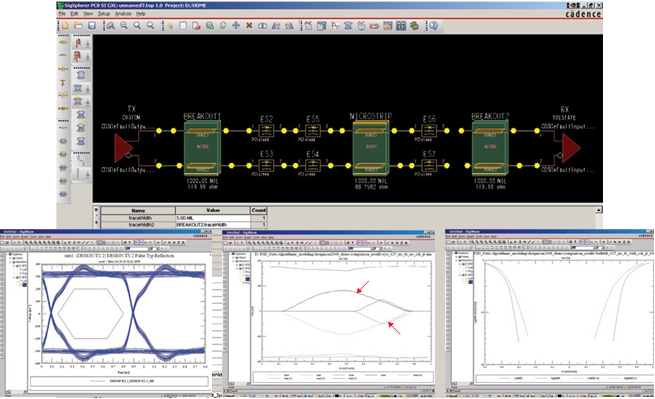Screen dimensions: 655x399
Task: Click the New file toolbar icon
Action: point(65,26)
